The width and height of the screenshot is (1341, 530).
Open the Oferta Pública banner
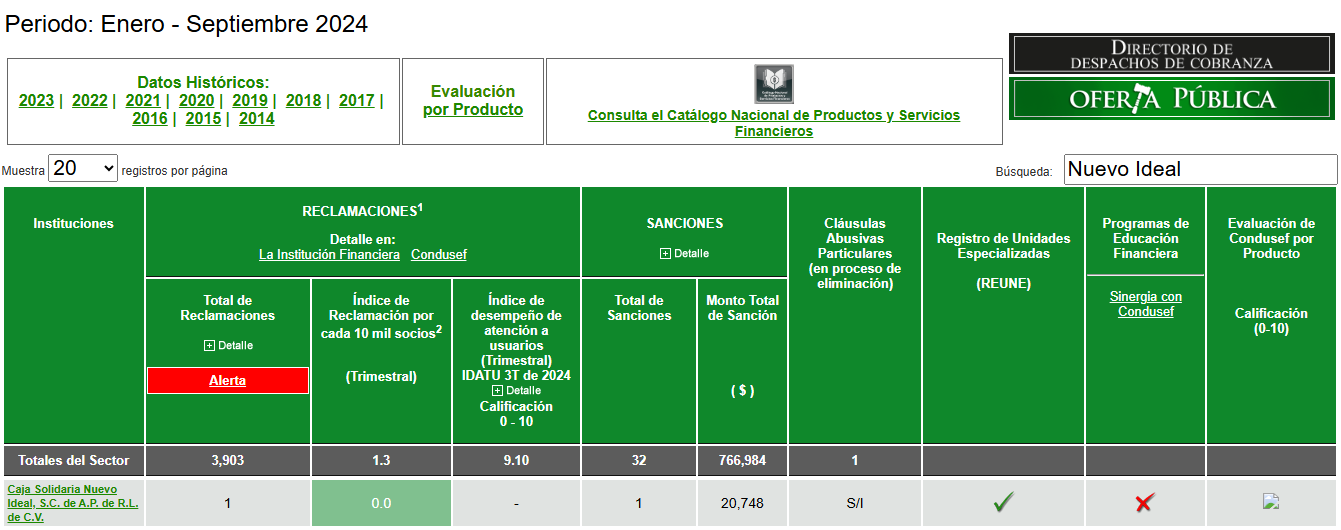pyautogui.click(x=1172, y=99)
